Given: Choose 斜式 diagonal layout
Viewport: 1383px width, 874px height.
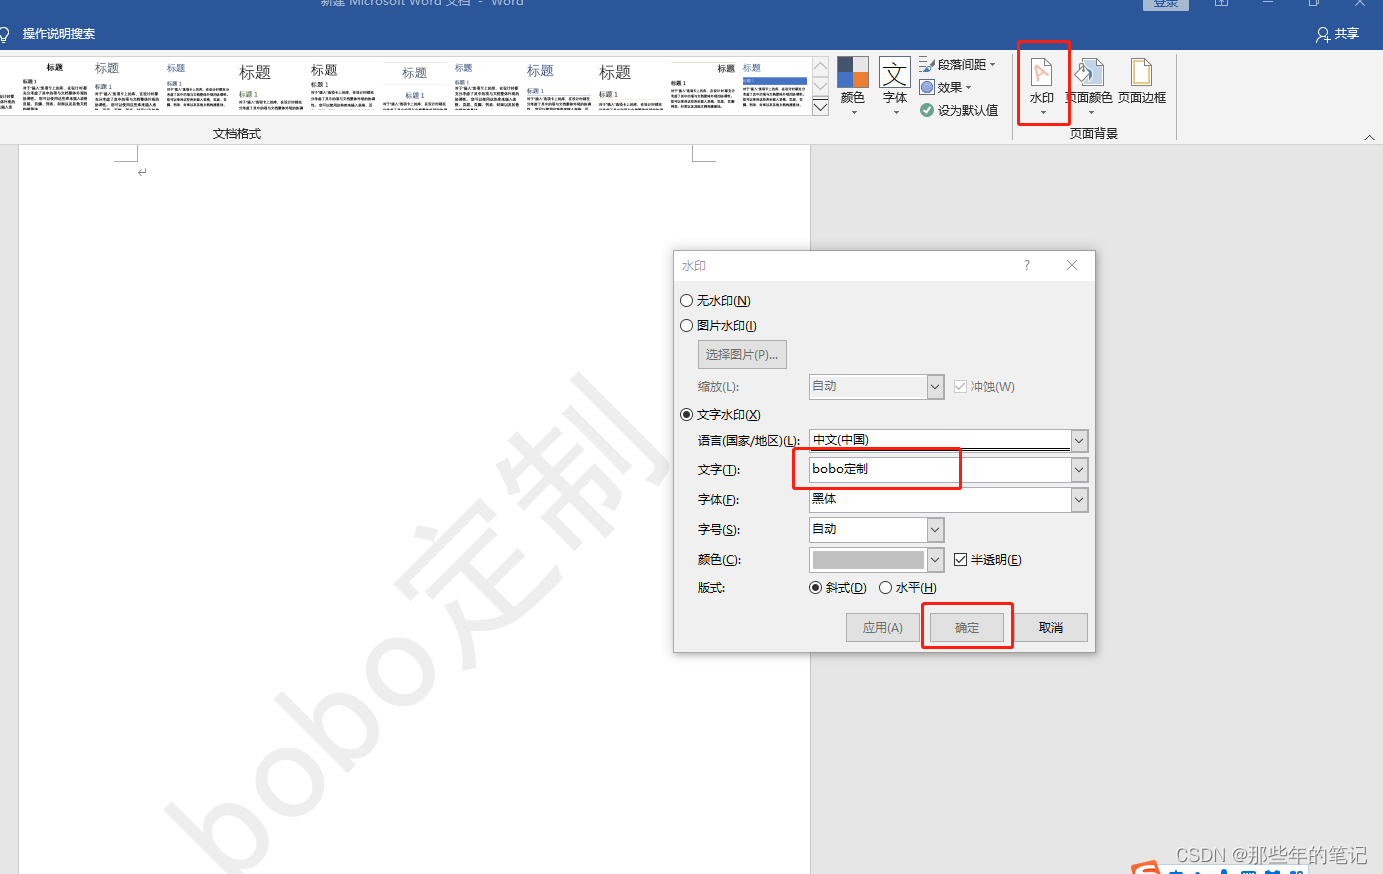Looking at the screenshot, I should [838, 588].
